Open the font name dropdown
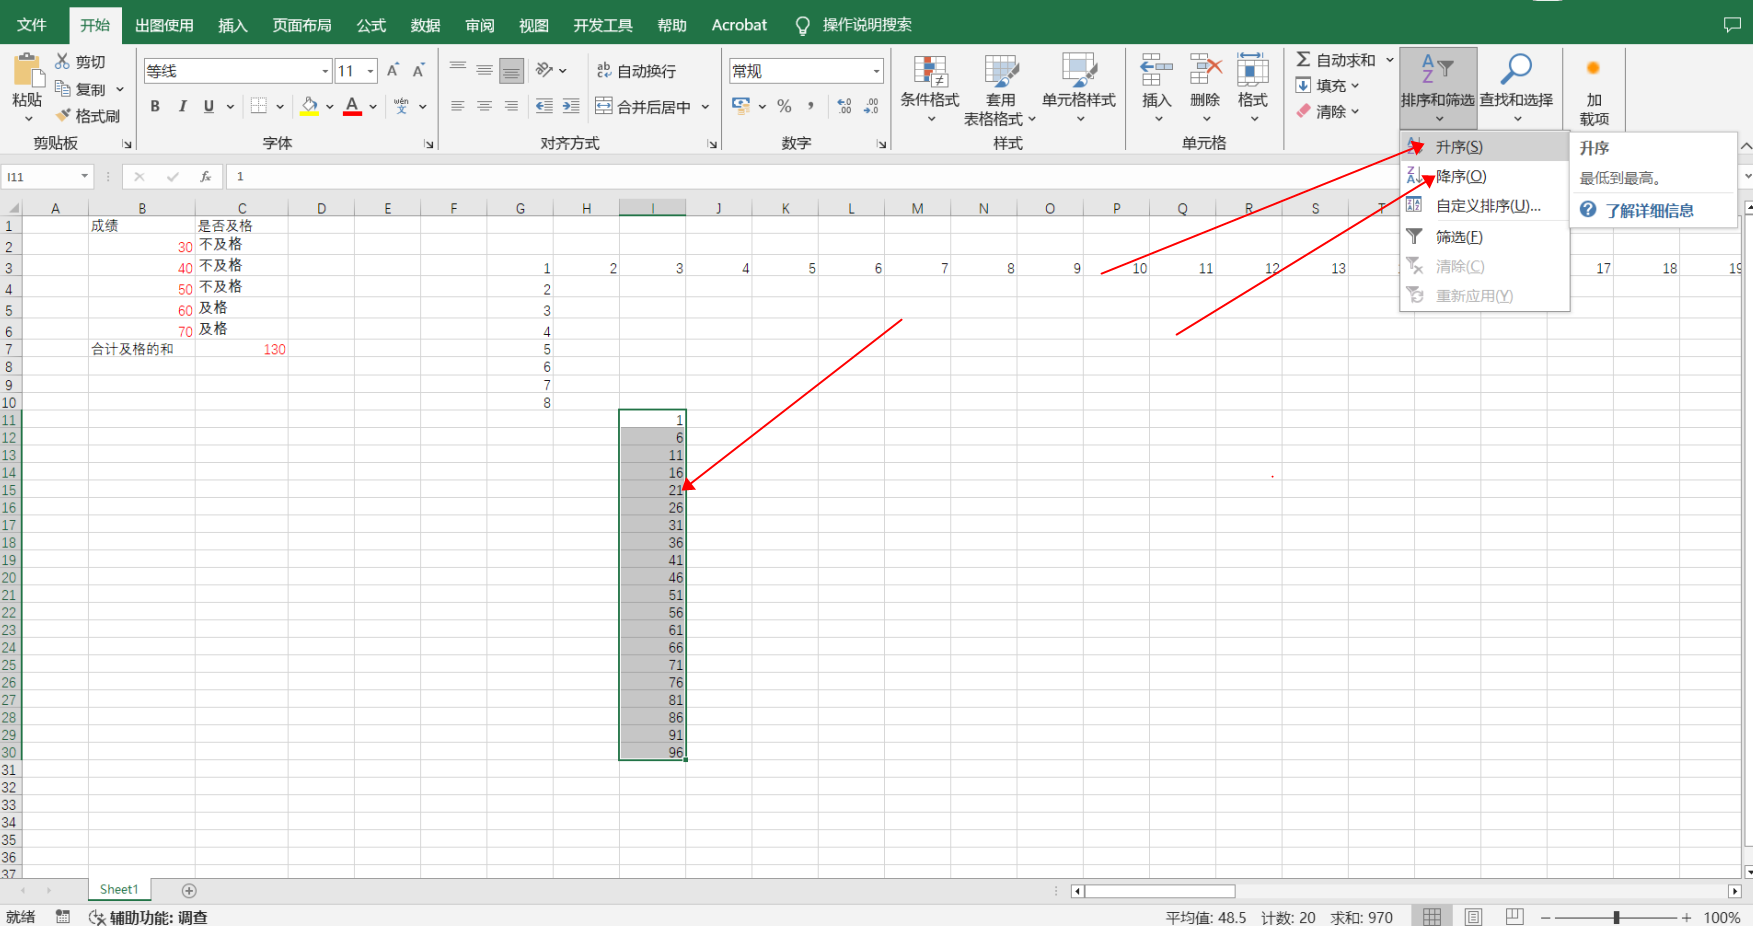This screenshot has width=1753, height=926. pyautogui.click(x=325, y=71)
